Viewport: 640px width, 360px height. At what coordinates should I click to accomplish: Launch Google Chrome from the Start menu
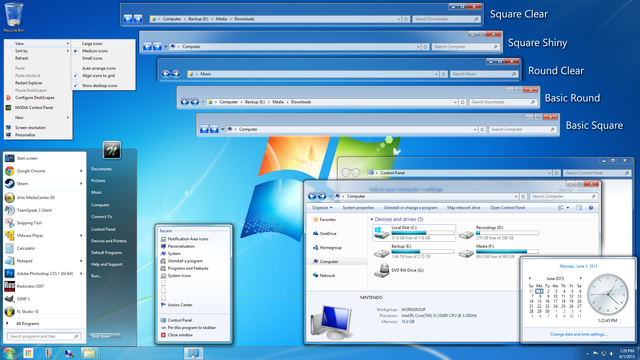tap(44, 171)
